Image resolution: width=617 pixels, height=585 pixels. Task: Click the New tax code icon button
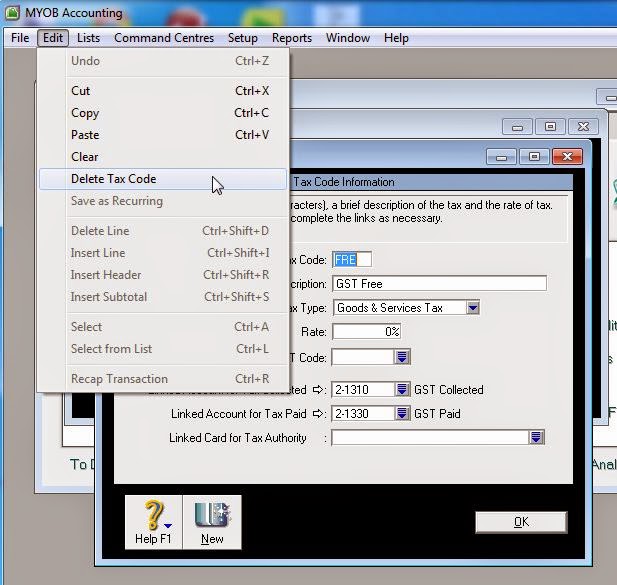pos(212,522)
